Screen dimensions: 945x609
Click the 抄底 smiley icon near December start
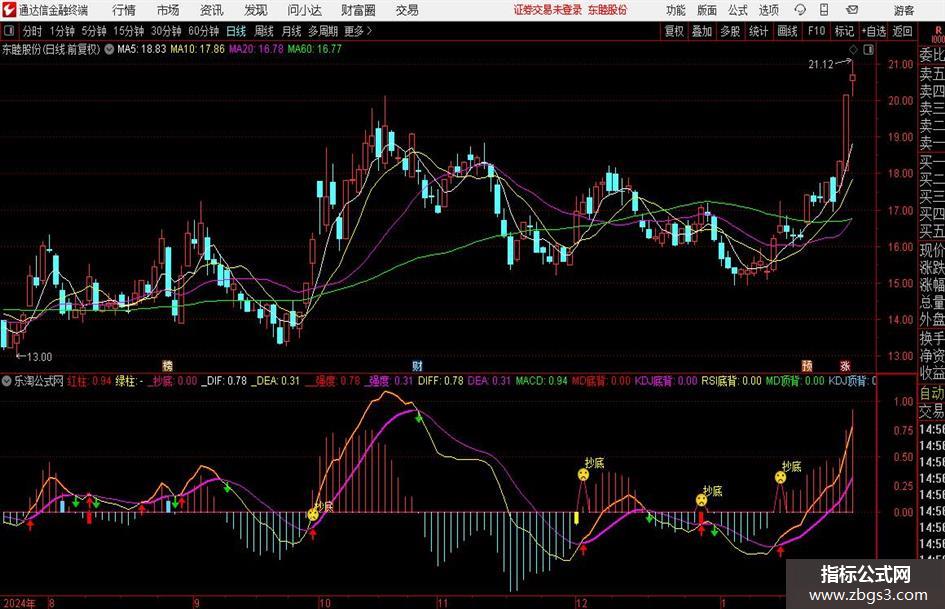(x=583, y=475)
